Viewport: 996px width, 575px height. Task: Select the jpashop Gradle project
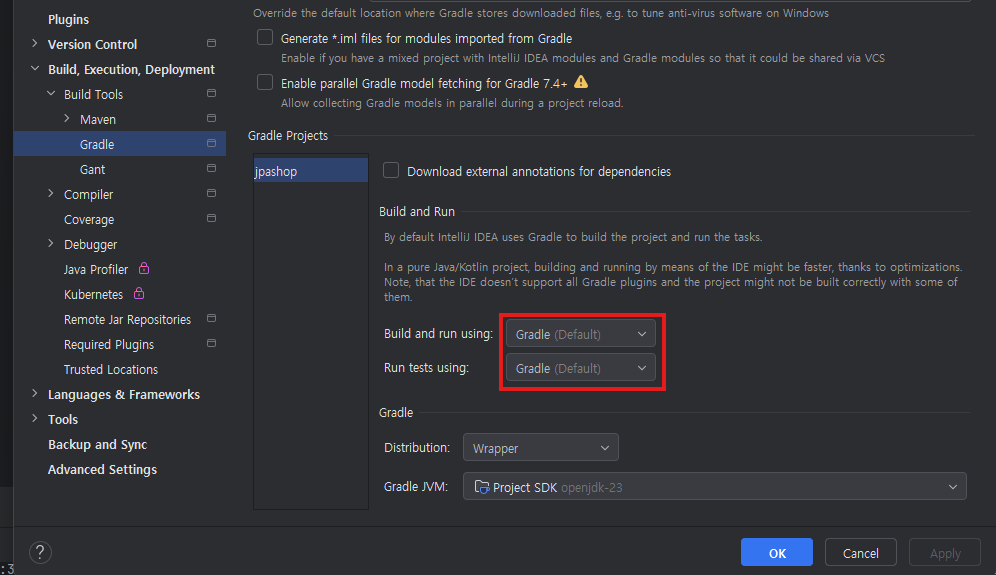pyautogui.click(x=311, y=171)
